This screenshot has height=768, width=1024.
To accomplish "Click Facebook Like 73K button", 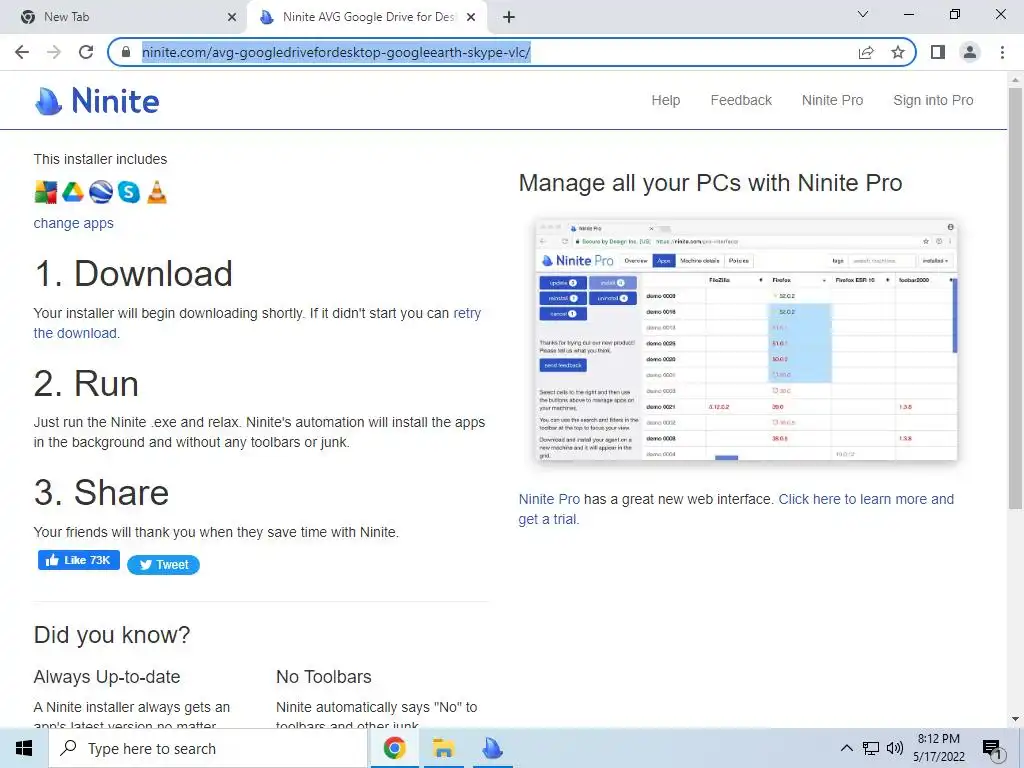I will tap(78, 560).
